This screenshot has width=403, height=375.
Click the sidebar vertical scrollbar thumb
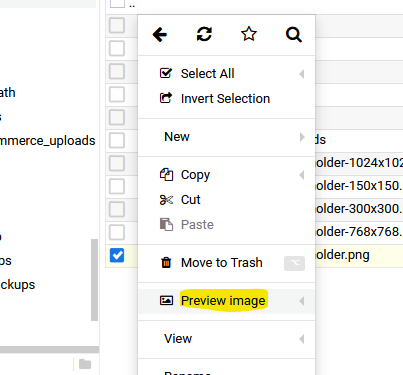point(95,280)
